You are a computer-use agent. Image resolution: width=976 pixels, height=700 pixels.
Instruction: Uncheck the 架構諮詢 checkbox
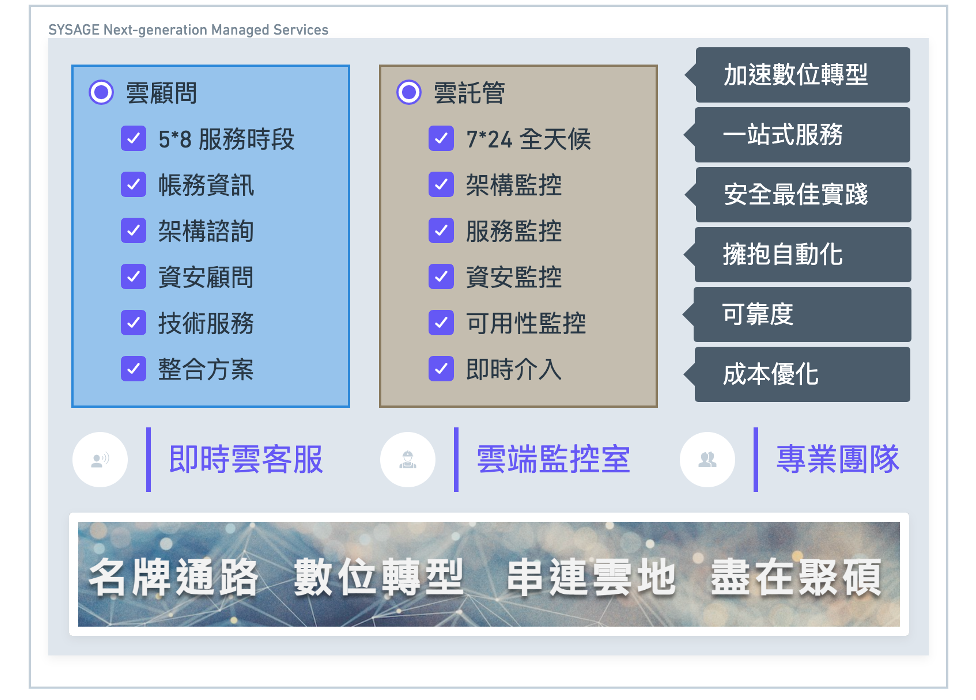[133, 231]
